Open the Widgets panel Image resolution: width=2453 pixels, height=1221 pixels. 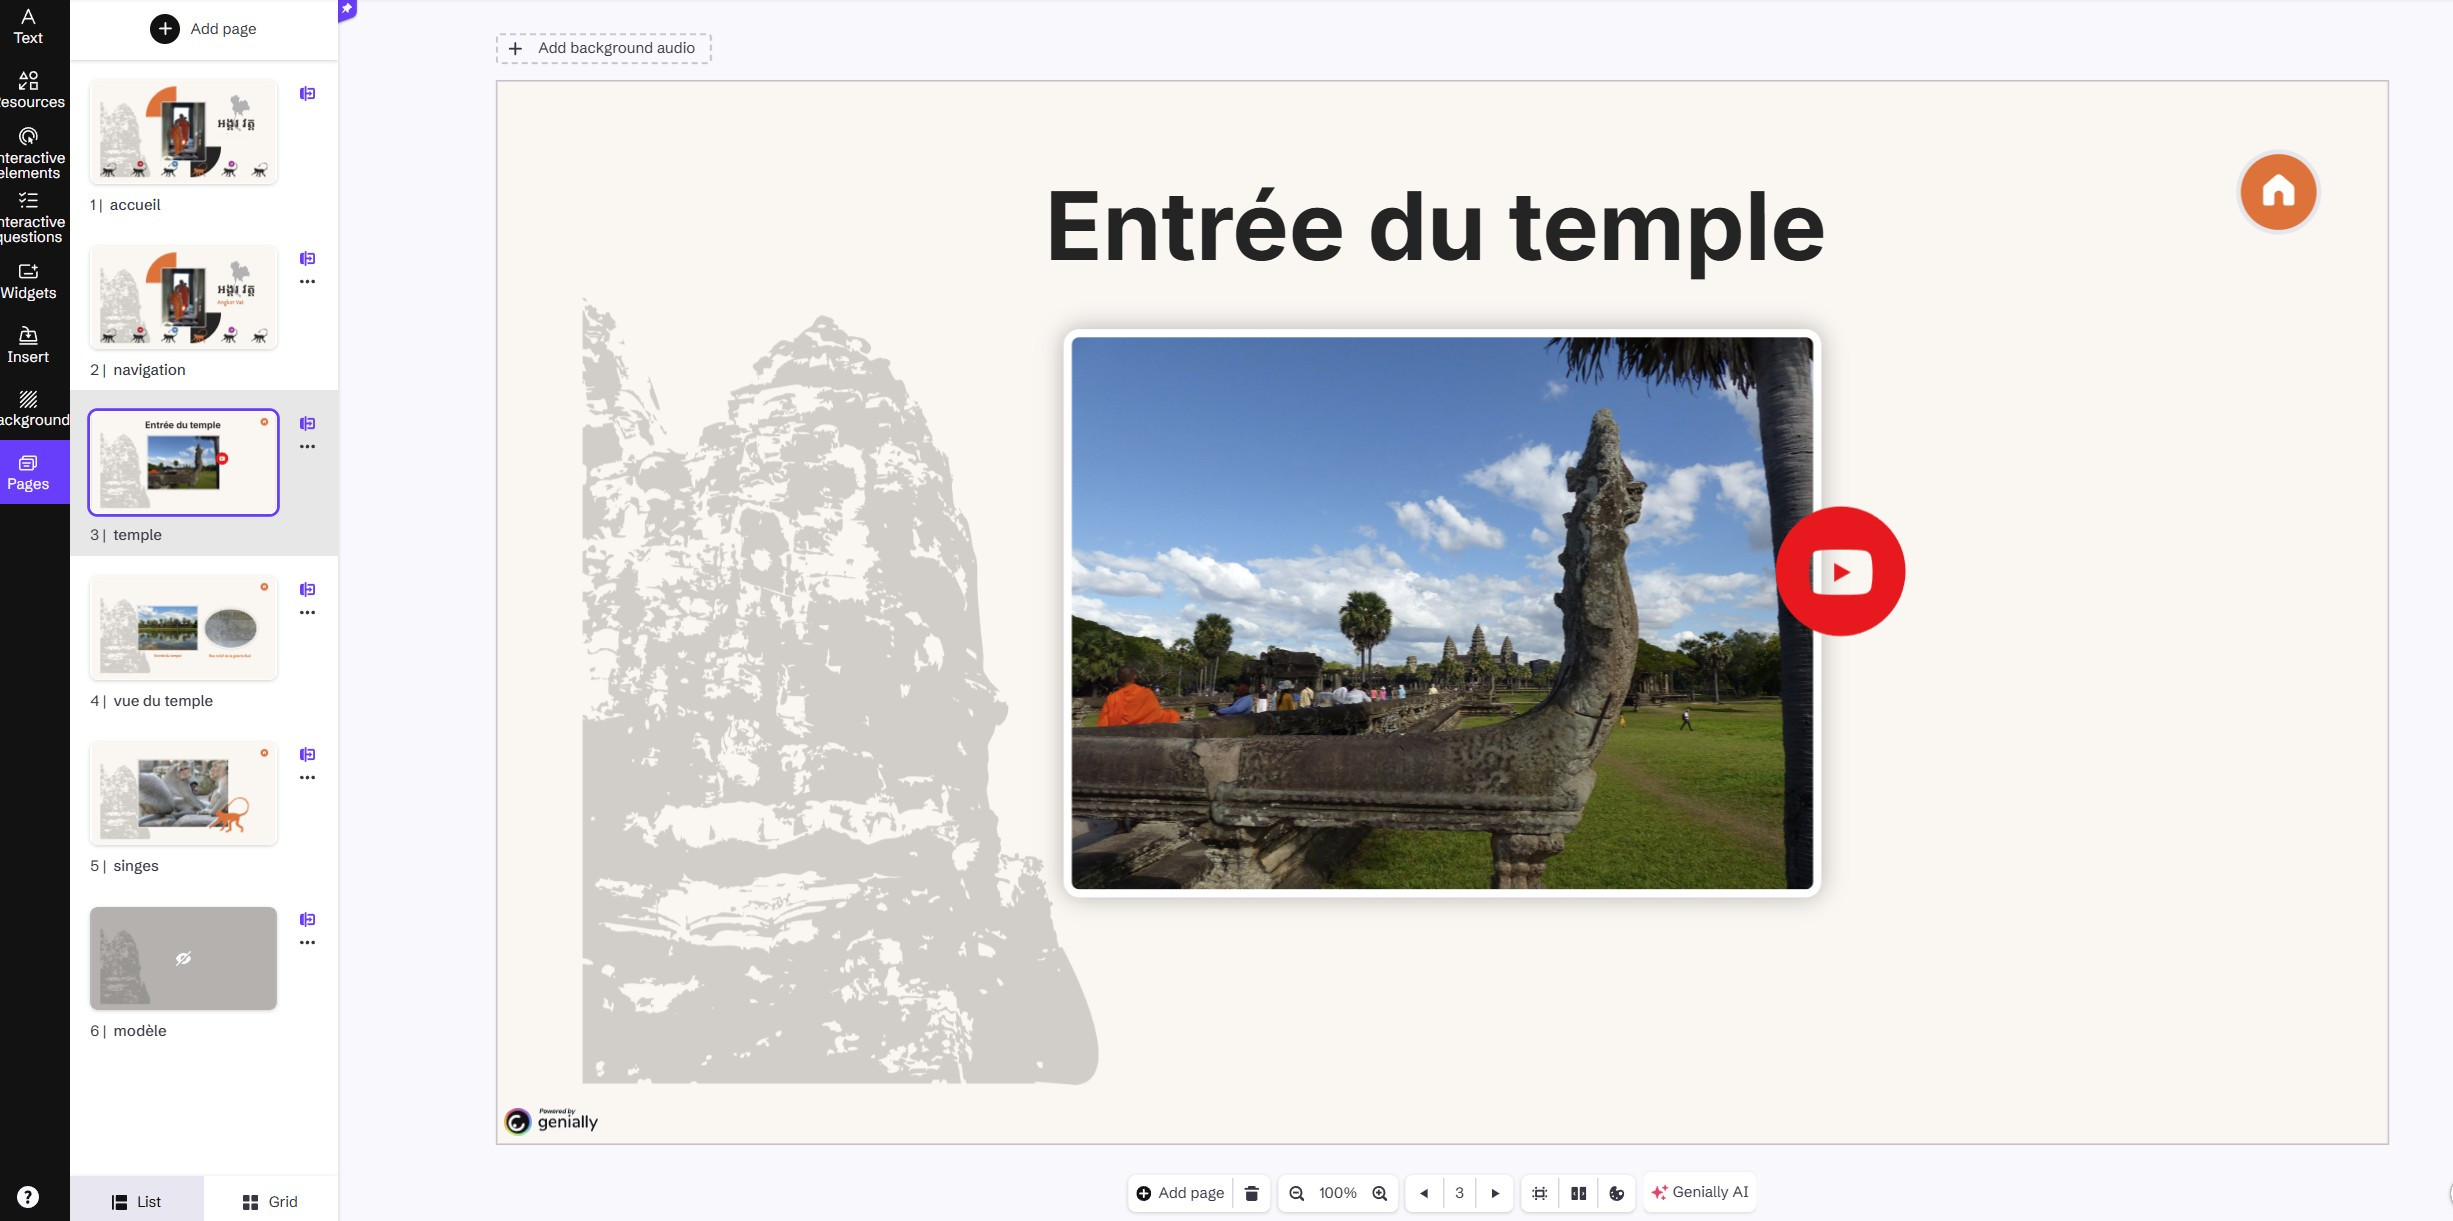(x=28, y=282)
